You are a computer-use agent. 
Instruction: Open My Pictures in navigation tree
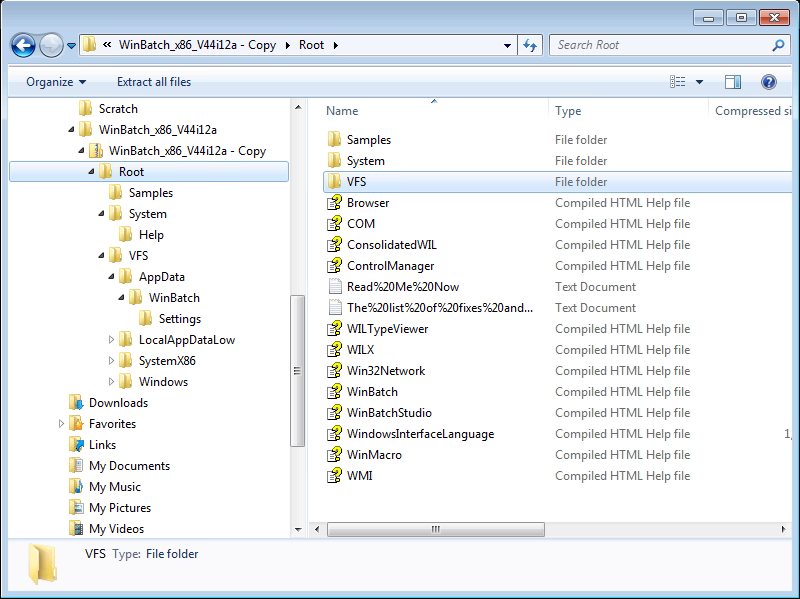click(x=110, y=508)
